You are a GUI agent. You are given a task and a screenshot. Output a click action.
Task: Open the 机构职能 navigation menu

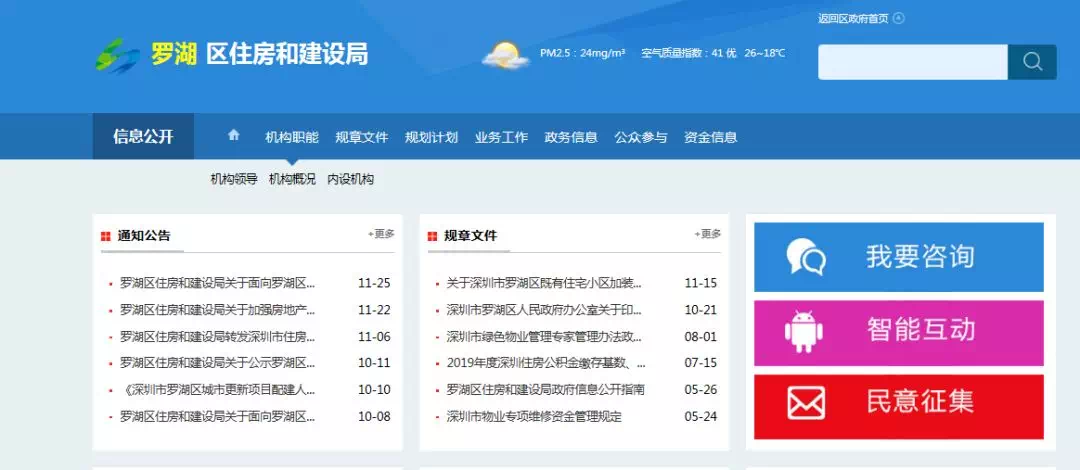point(291,137)
